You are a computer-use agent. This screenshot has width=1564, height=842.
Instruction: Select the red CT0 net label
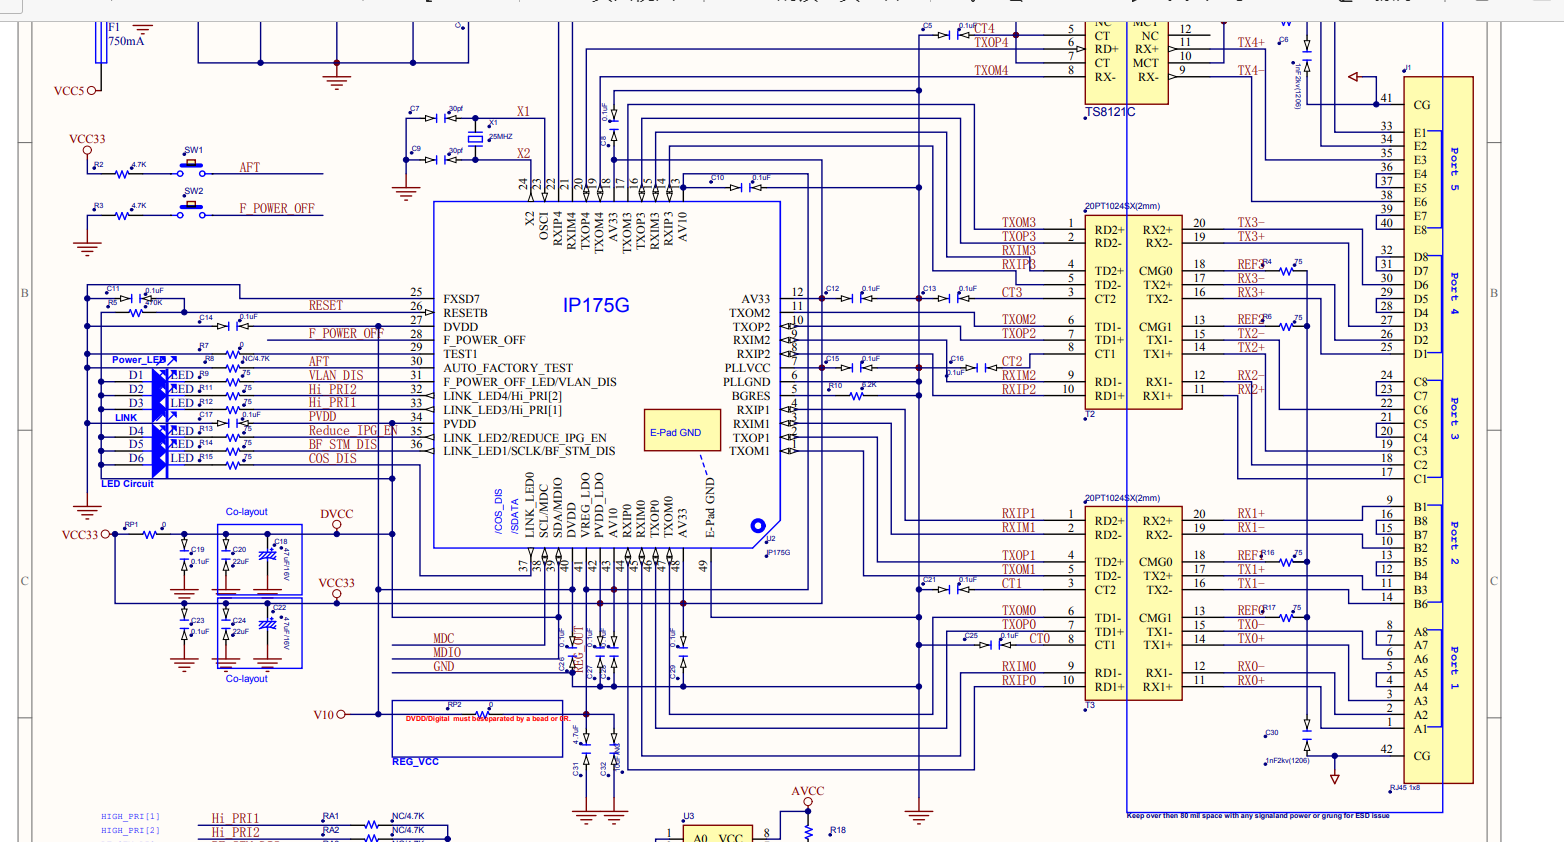1040,638
